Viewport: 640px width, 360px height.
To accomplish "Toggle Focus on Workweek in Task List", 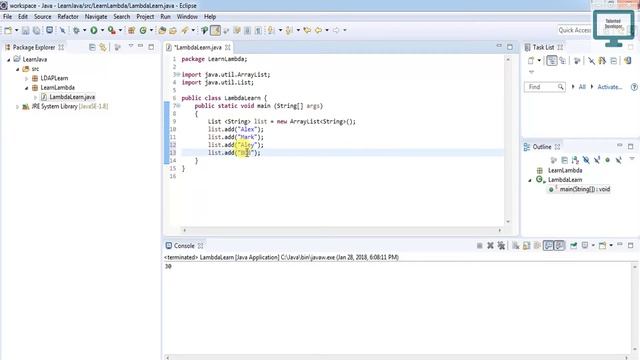I will (576, 61).
